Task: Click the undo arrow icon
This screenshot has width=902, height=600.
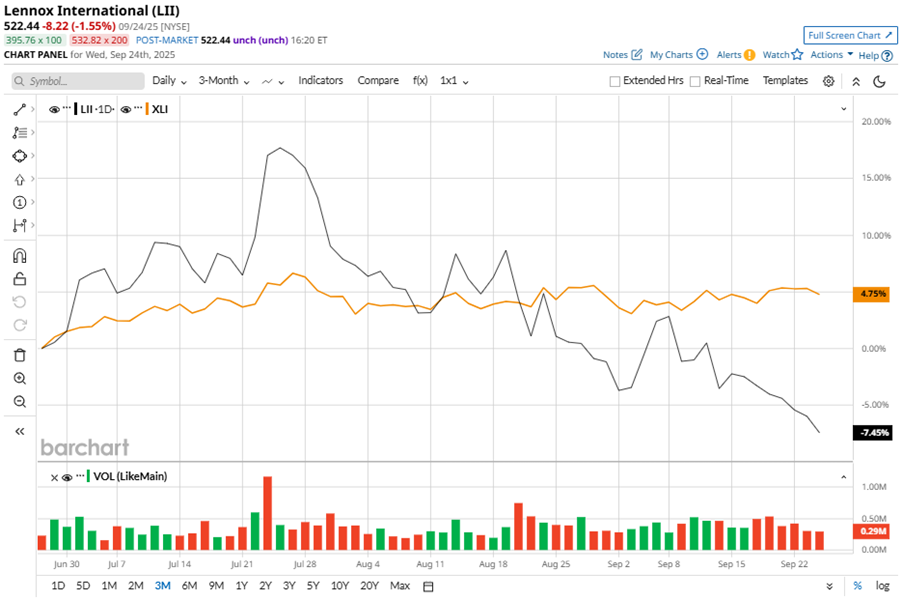Action: click(20, 302)
